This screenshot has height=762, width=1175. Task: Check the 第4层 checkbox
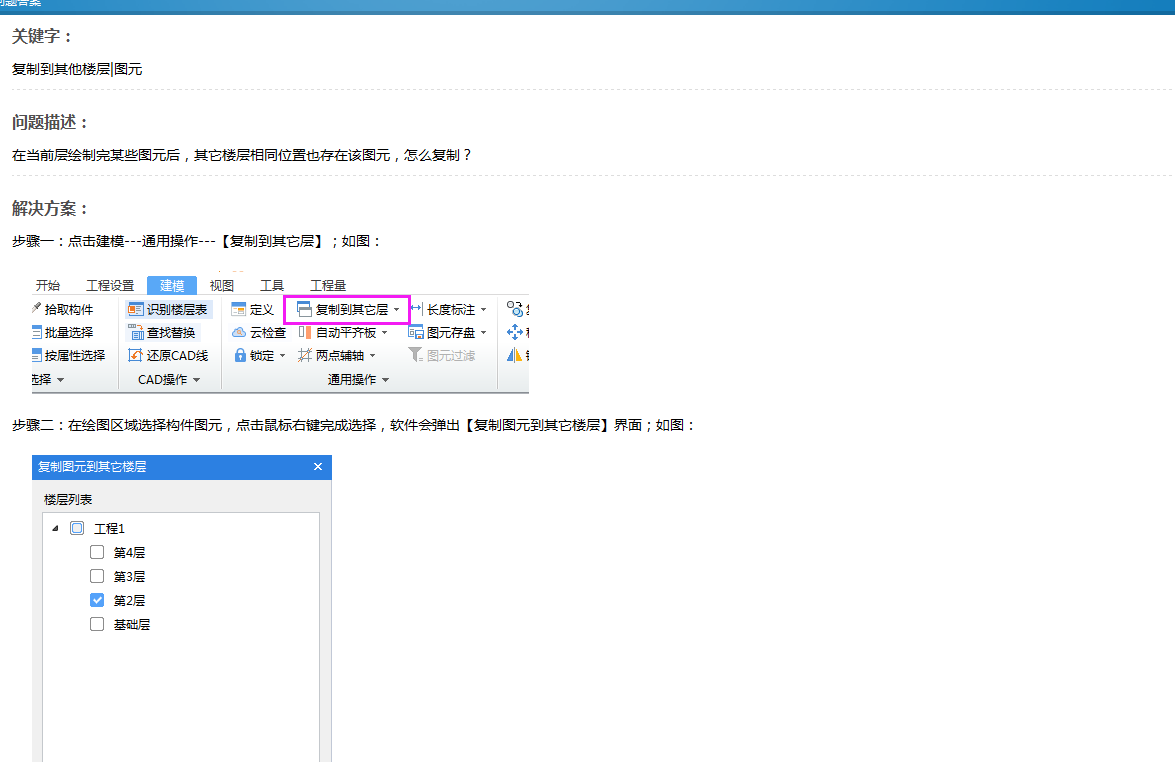[x=97, y=552]
